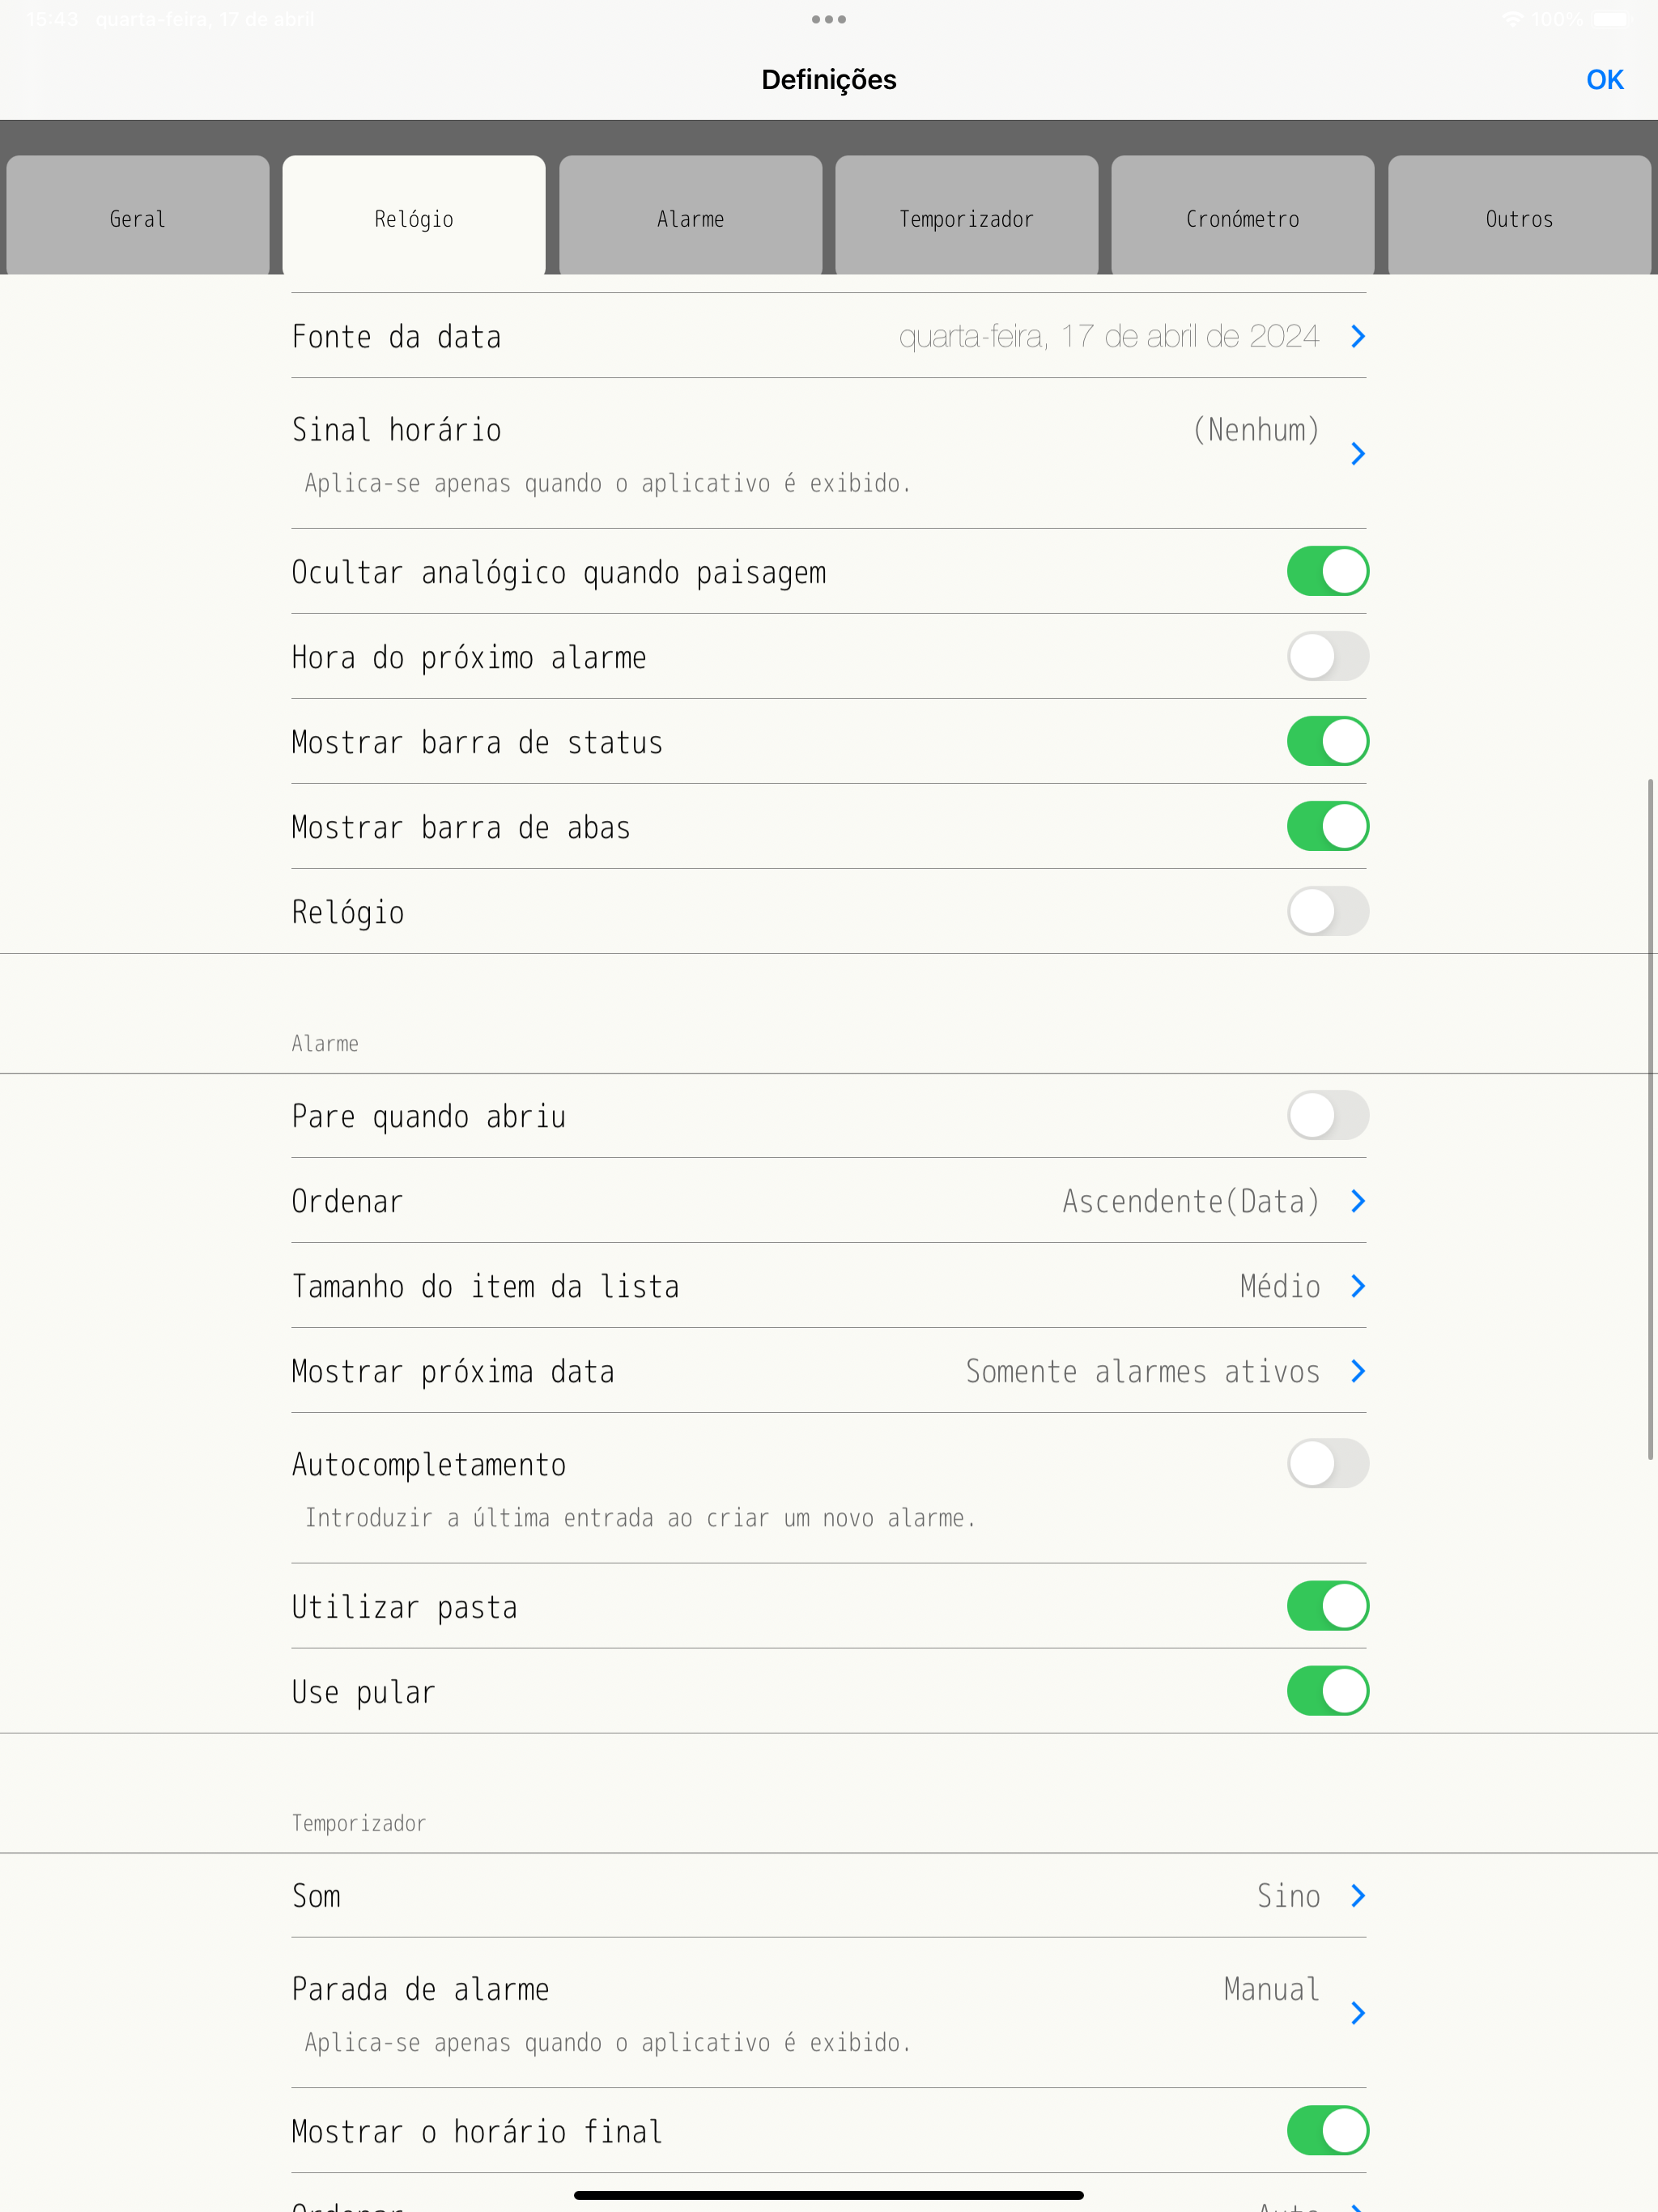Enable Hora do próximo alarme switch

[1327, 657]
